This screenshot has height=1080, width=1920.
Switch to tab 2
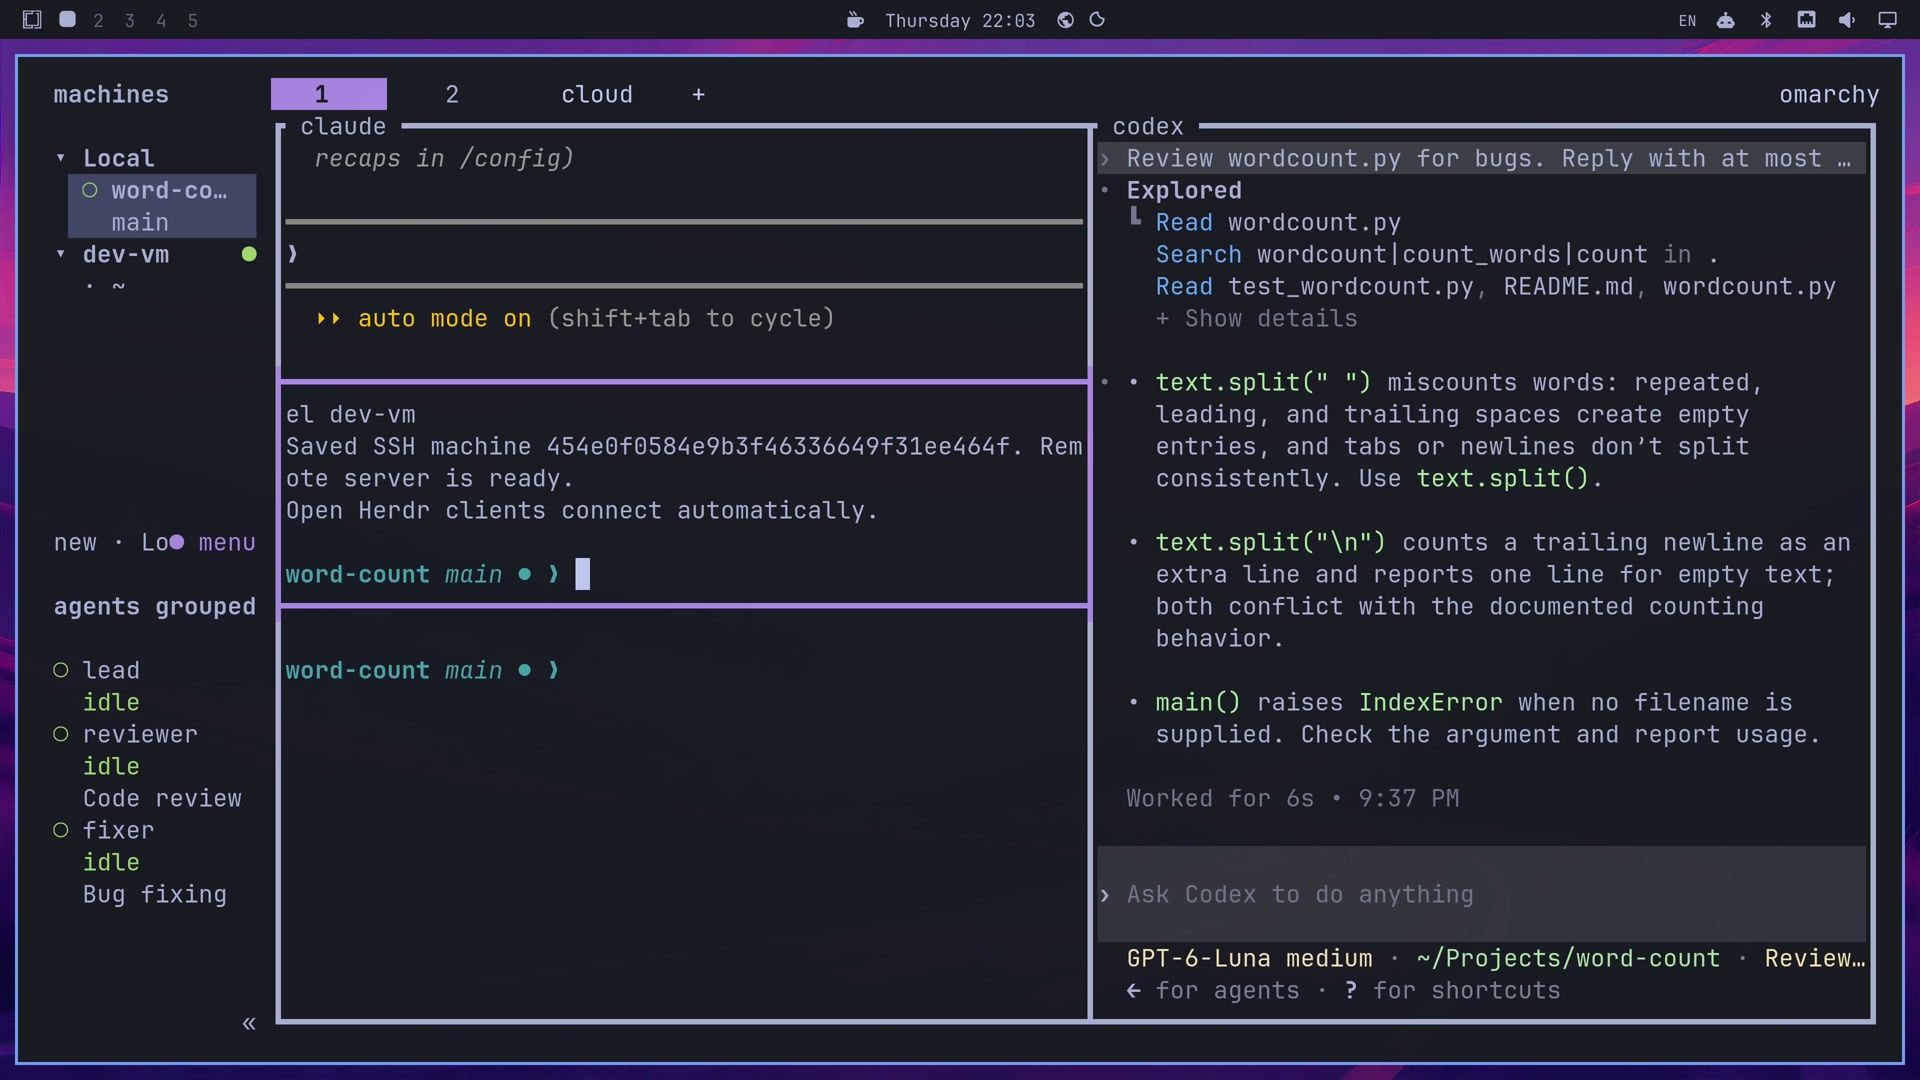(x=452, y=94)
